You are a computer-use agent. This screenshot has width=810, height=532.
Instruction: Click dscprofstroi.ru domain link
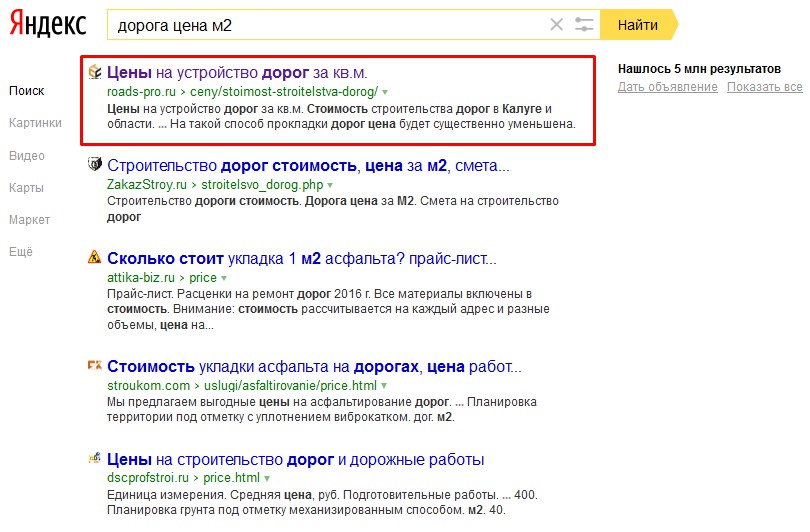pos(148,478)
